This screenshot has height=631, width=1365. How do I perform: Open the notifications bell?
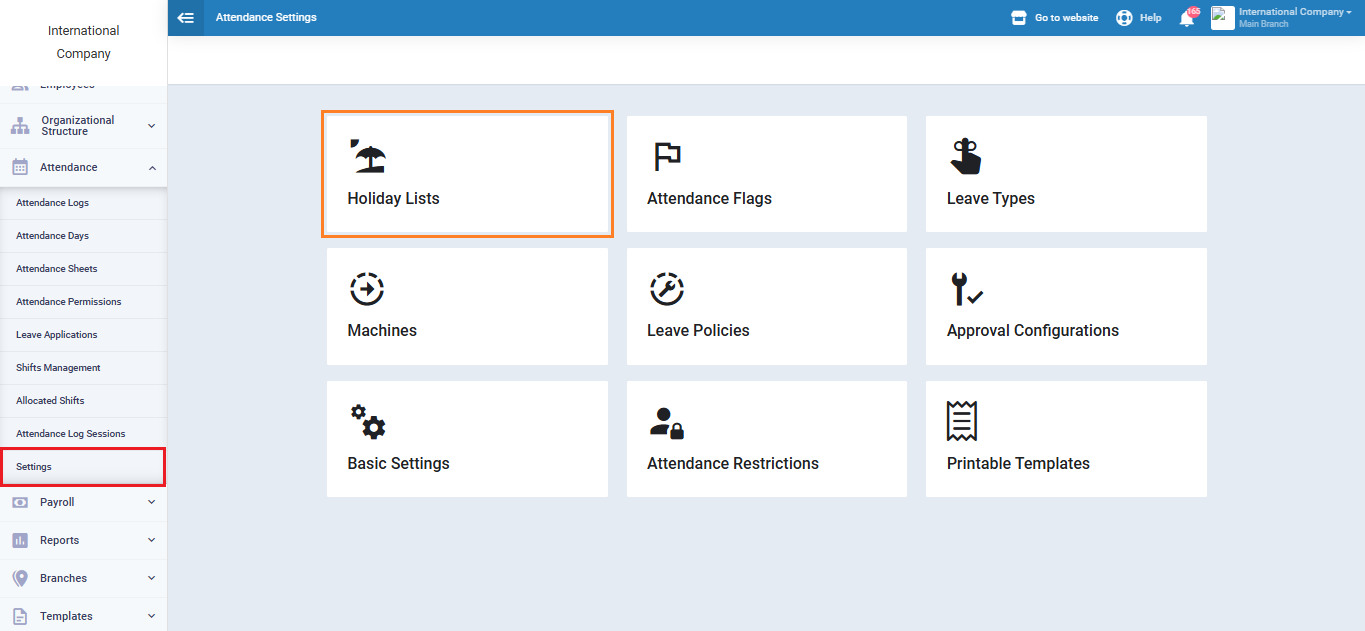pyautogui.click(x=1187, y=18)
